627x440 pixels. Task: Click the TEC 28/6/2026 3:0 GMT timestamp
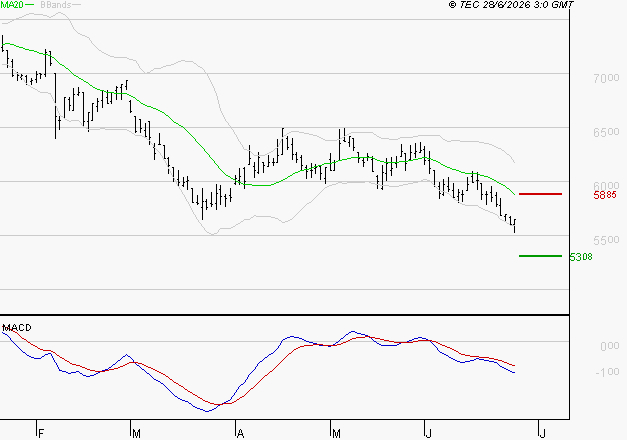point(511,4)
